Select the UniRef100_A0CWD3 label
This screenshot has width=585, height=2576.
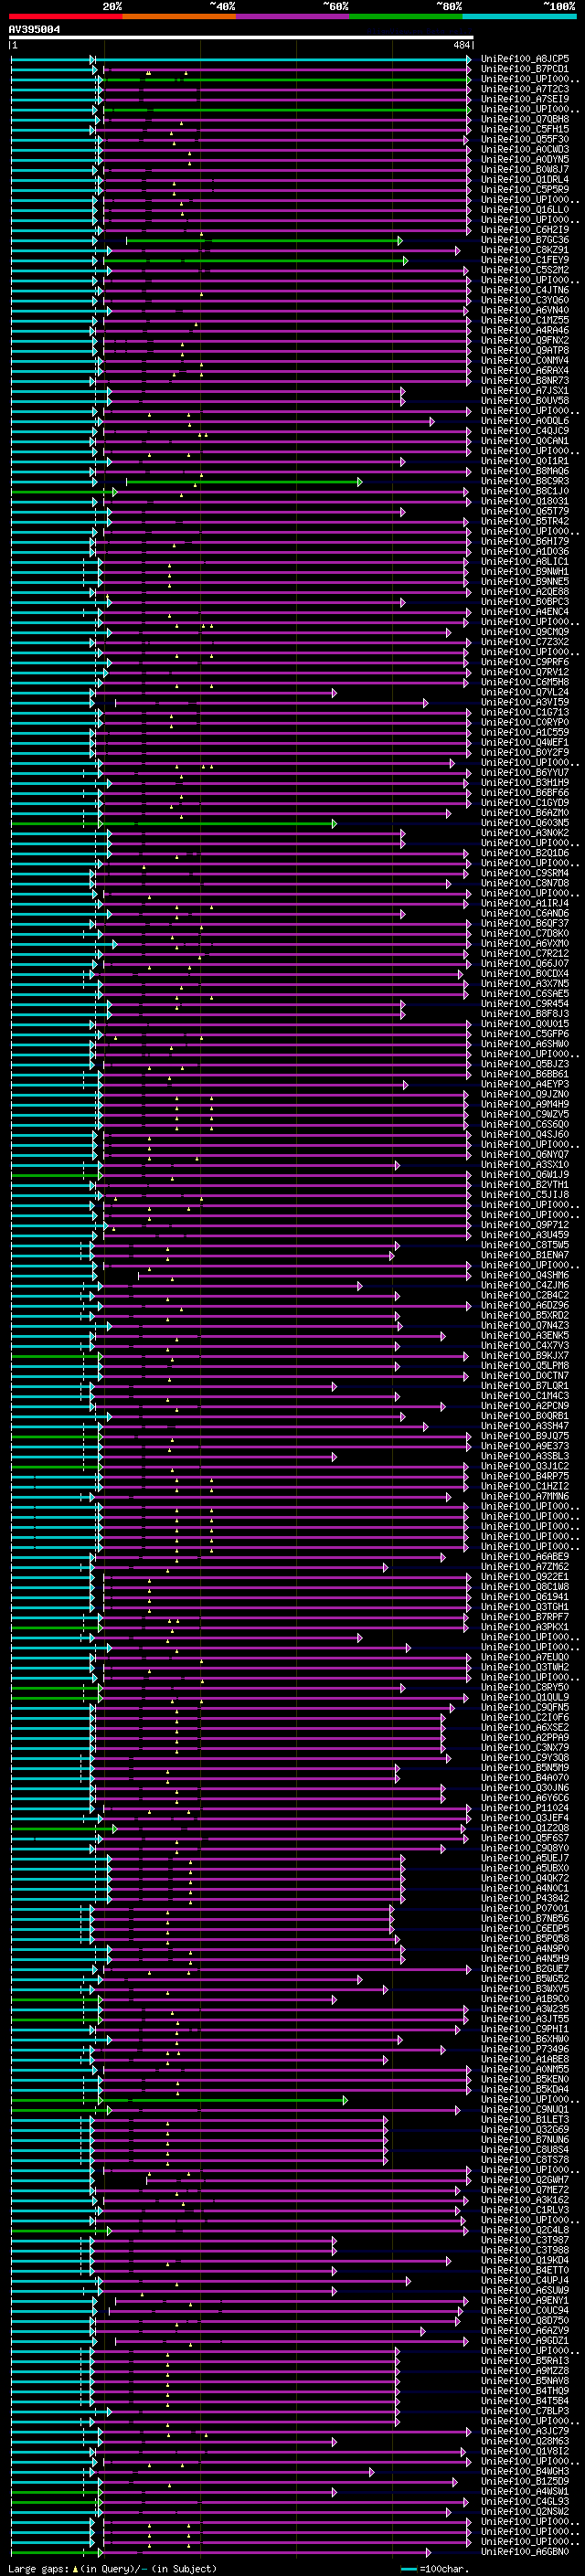[x=525, y=149]
